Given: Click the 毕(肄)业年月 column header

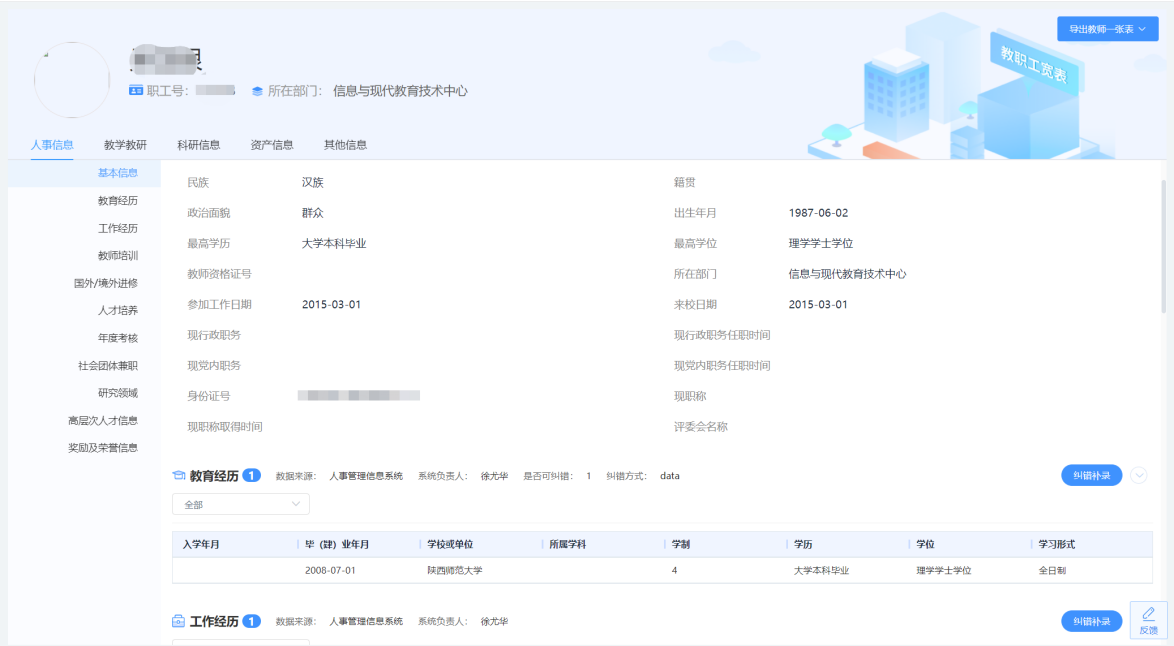Looking at the screenshot, I should pos(338,544).
